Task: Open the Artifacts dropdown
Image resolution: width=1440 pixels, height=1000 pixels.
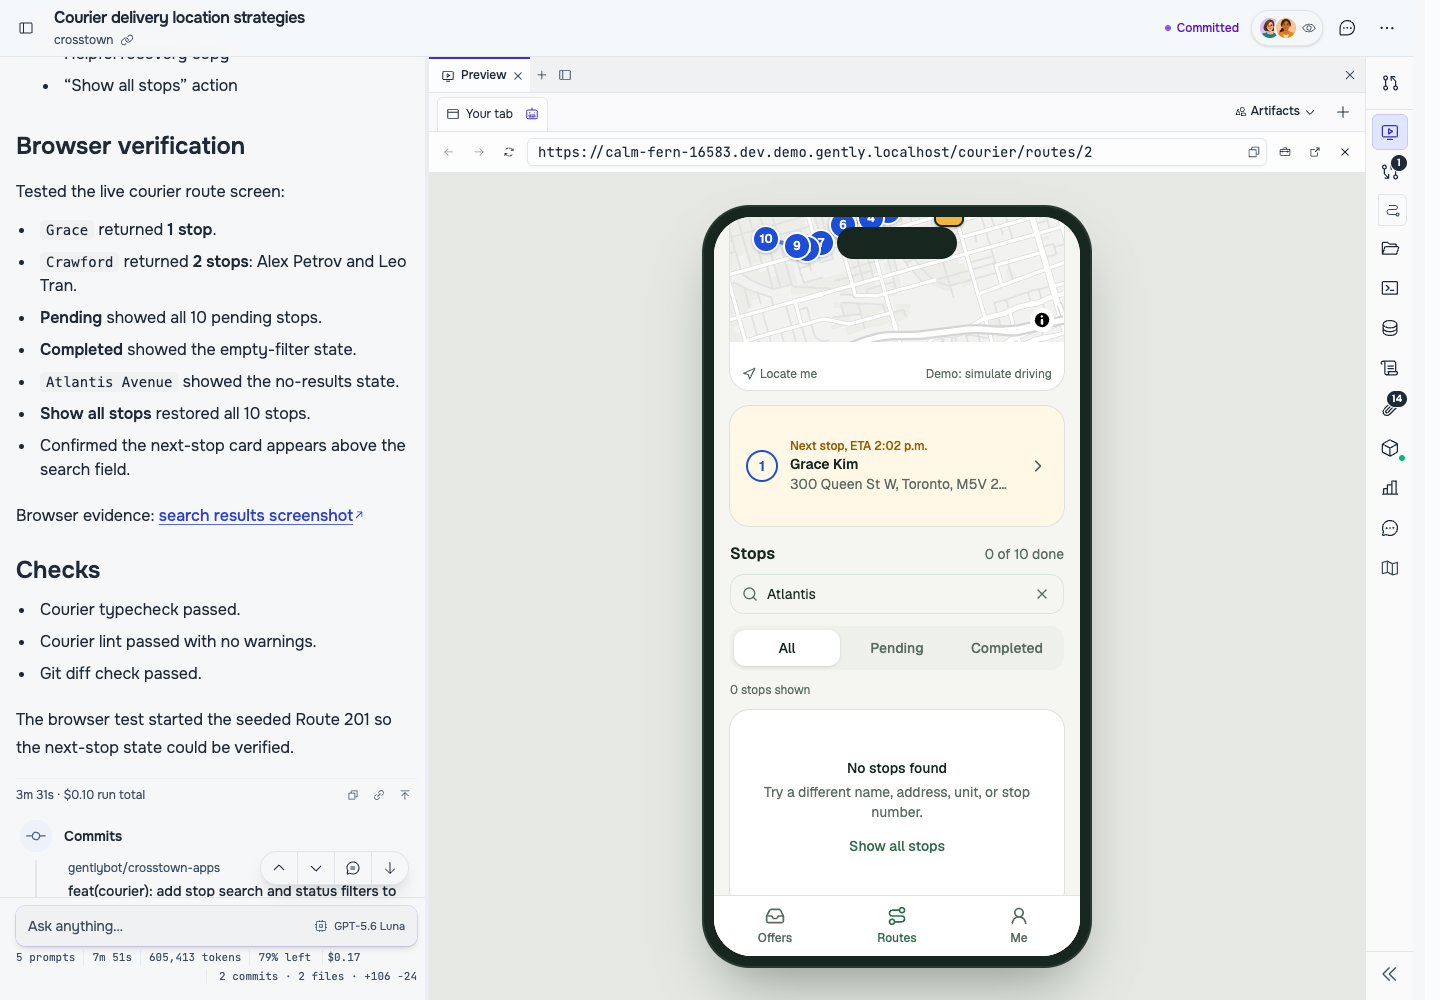Action: [1275, 111]
